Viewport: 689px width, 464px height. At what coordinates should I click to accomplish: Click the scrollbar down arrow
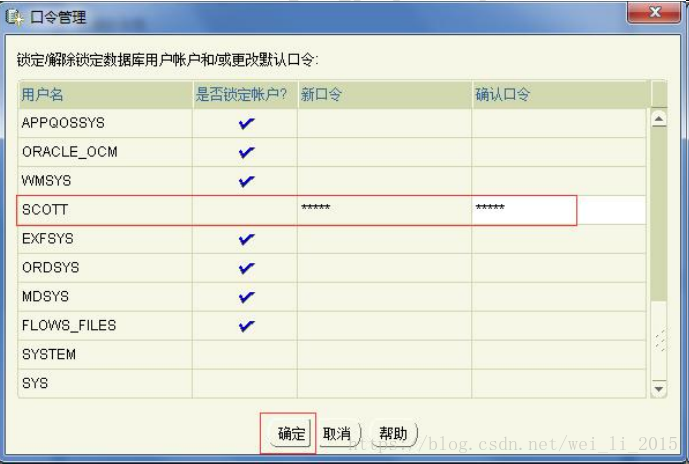659,389
